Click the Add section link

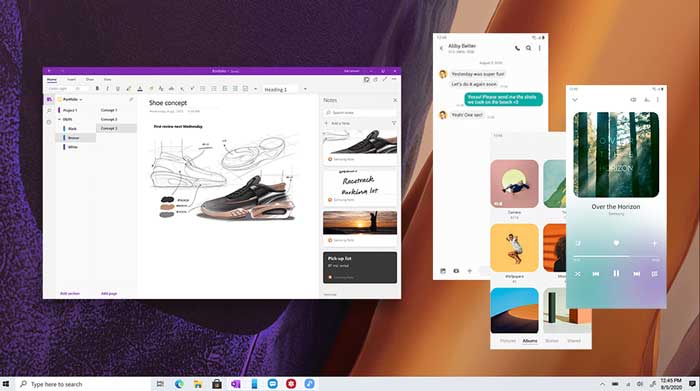pos(70,294)
